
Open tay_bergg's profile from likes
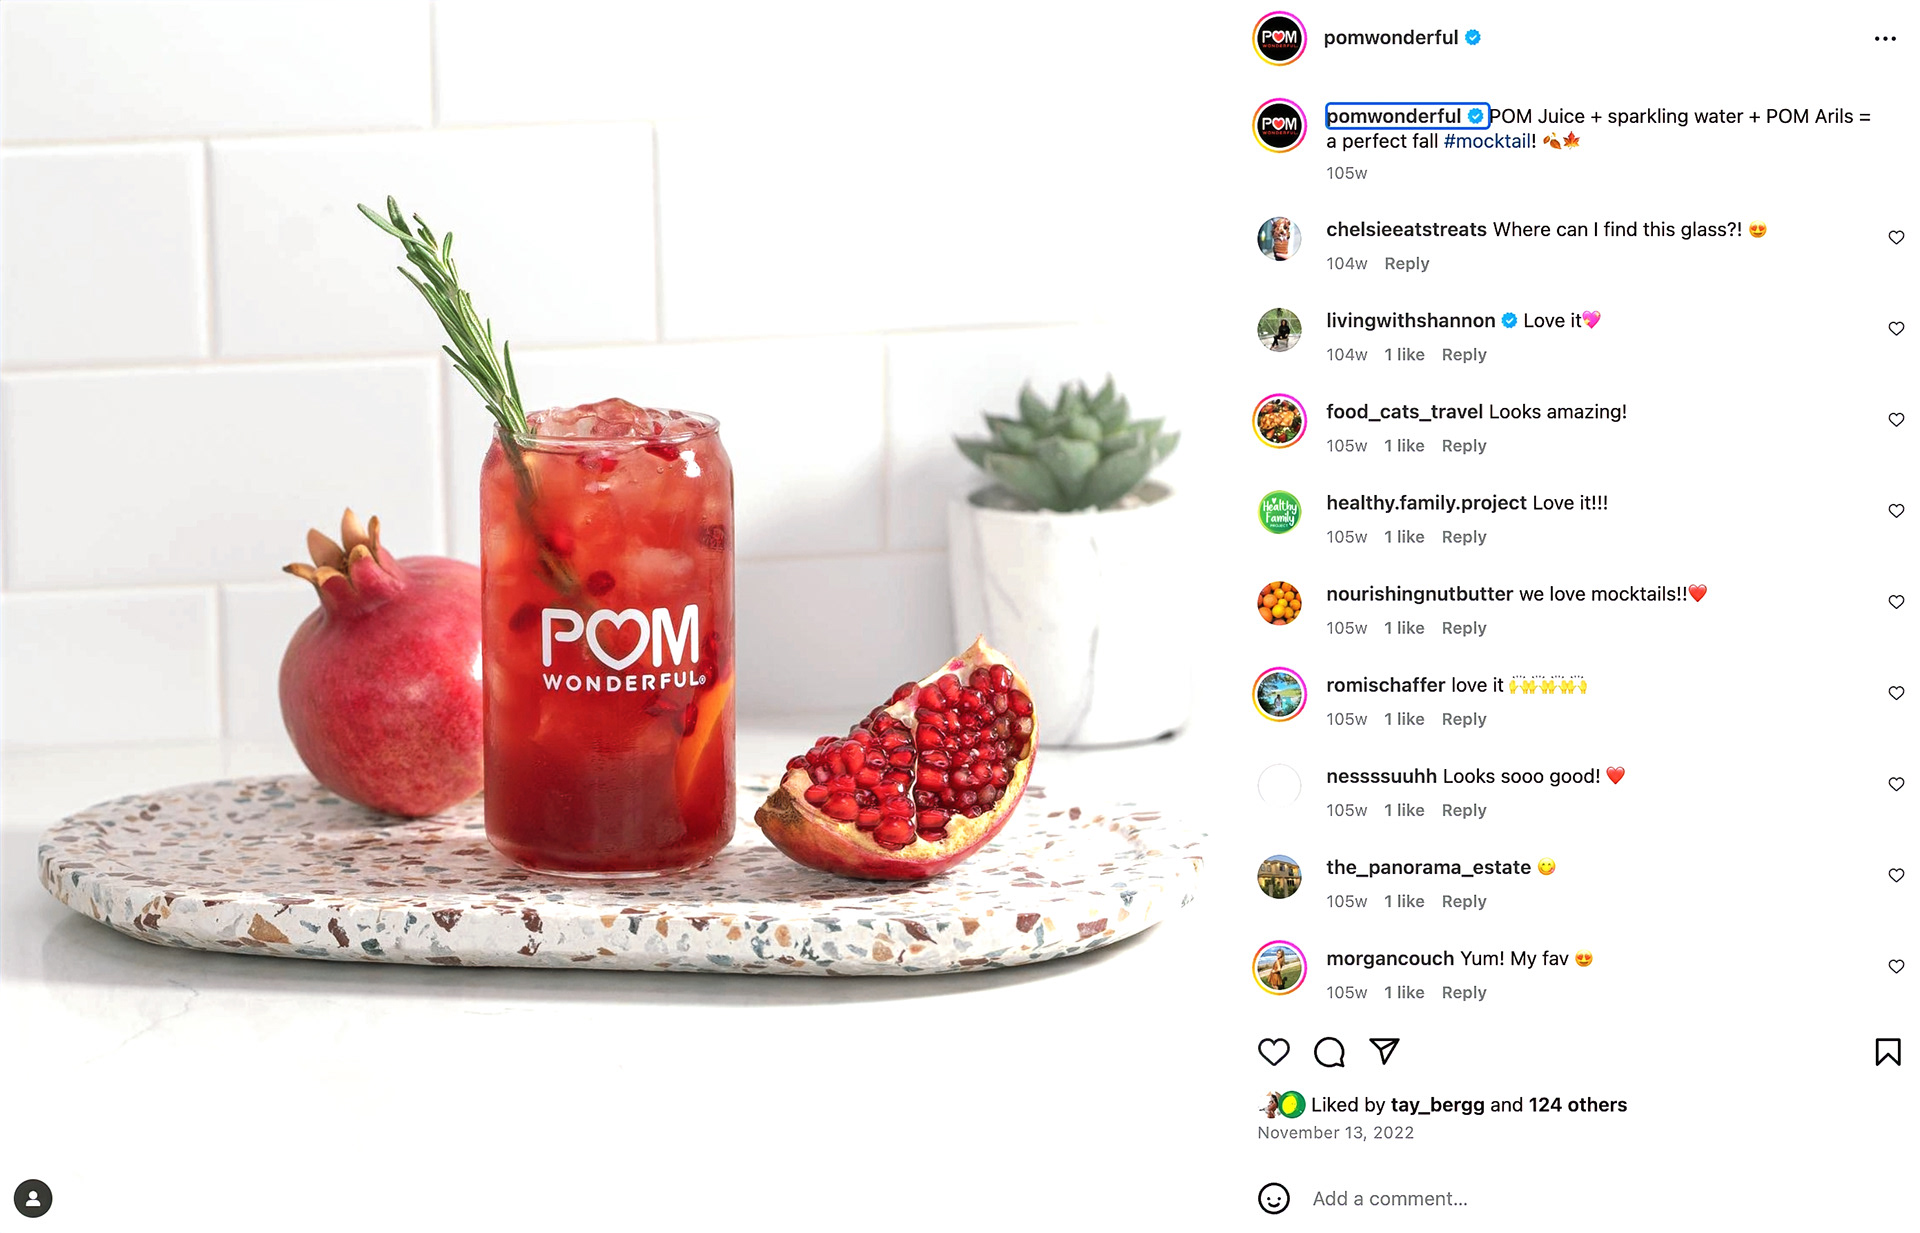pos(1437,1105)
